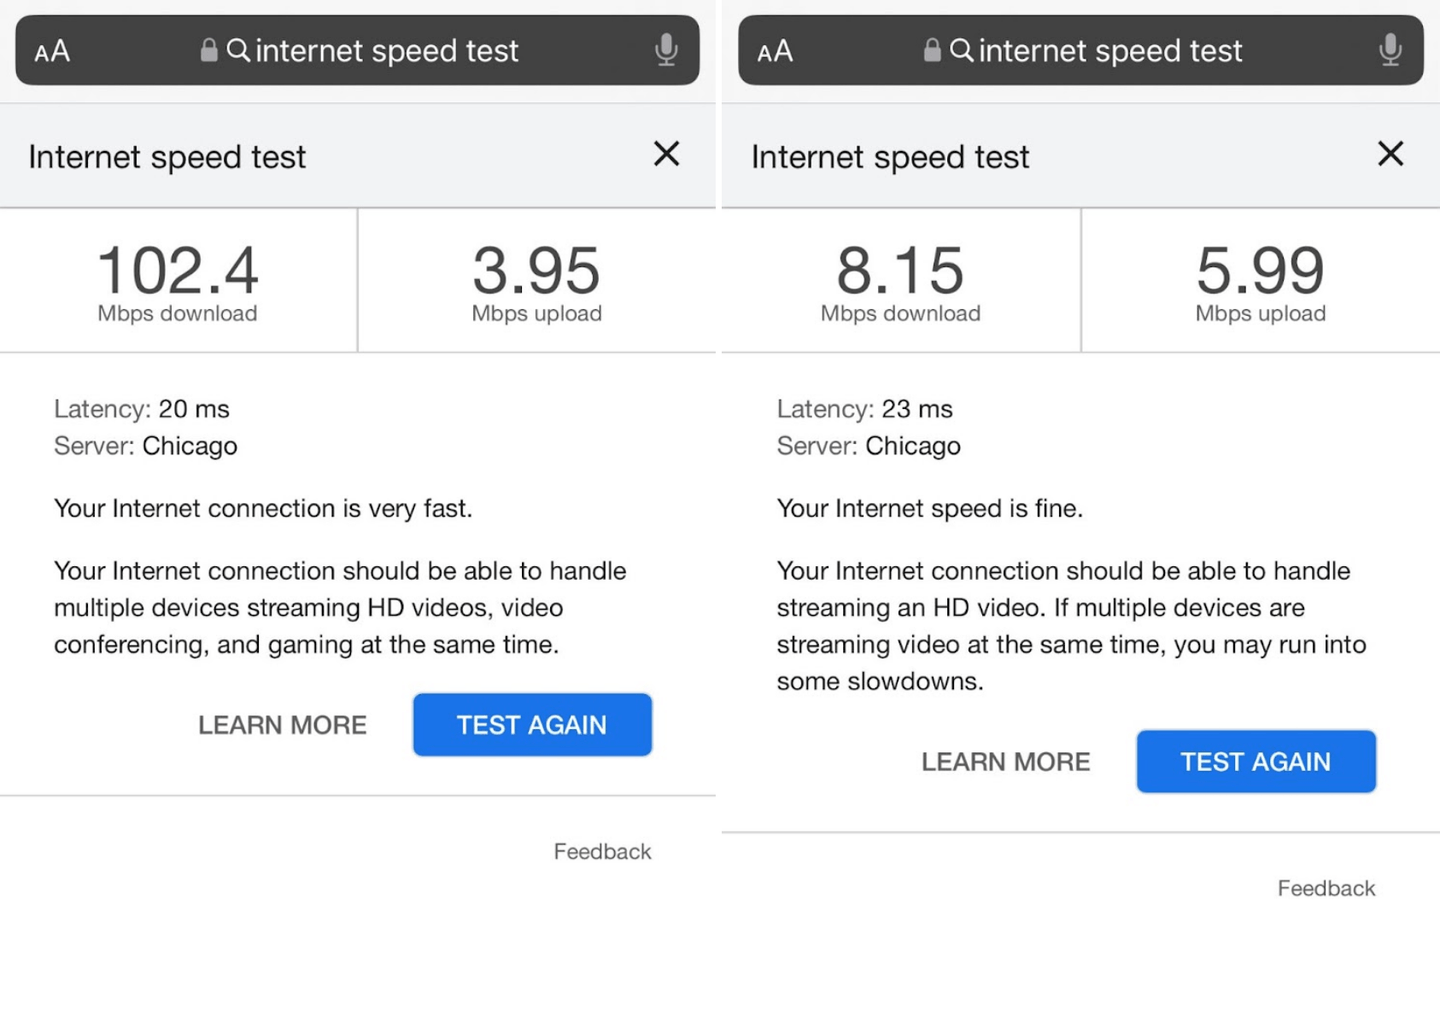The image size is (1440, 1023).
Task: Close the speed test panel showing 8.15 Mbps
Action: (x=1390, y=154)
